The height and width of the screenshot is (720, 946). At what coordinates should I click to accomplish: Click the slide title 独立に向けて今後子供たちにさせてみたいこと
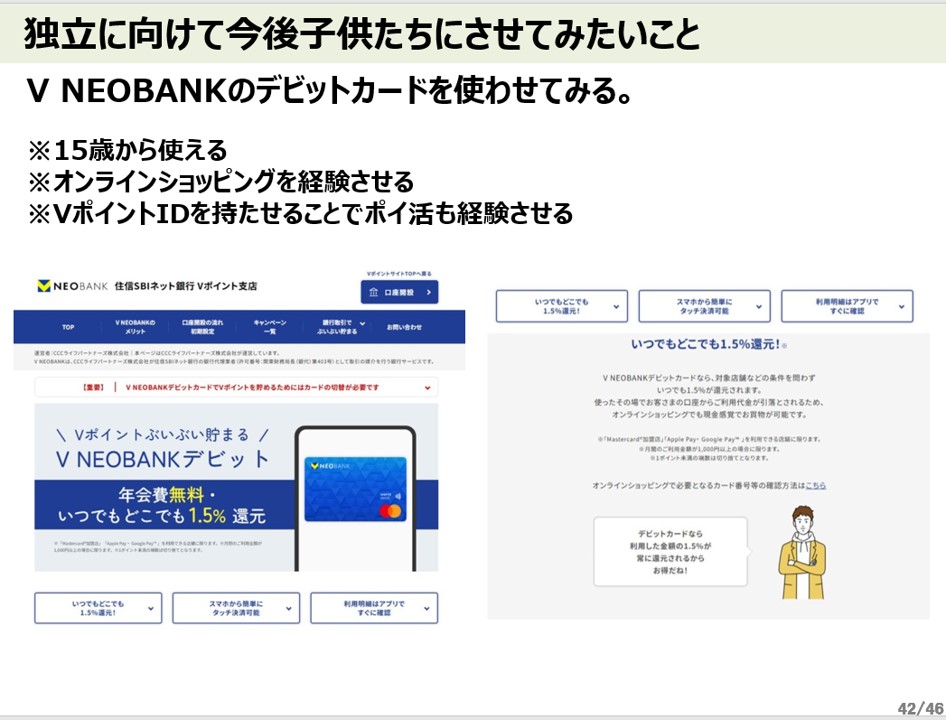[362, 34]
